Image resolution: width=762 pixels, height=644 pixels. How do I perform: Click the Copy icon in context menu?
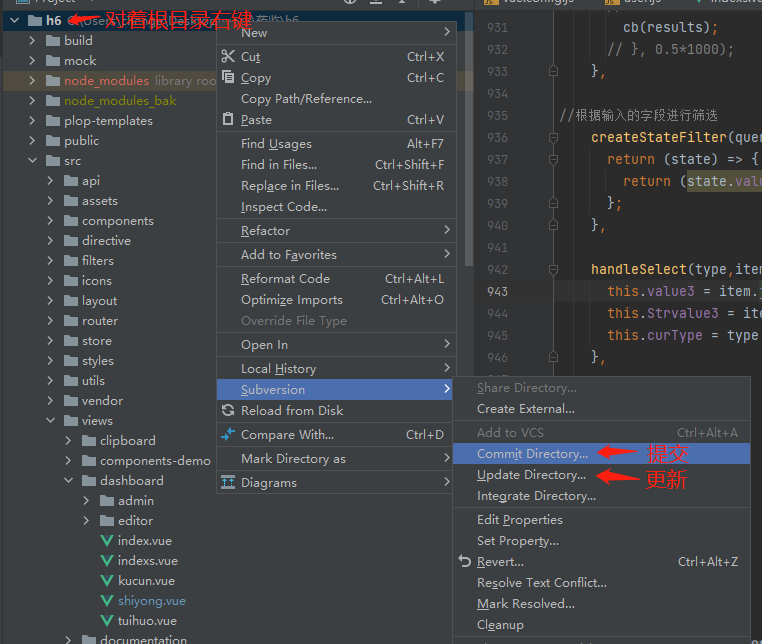(228, 78)
